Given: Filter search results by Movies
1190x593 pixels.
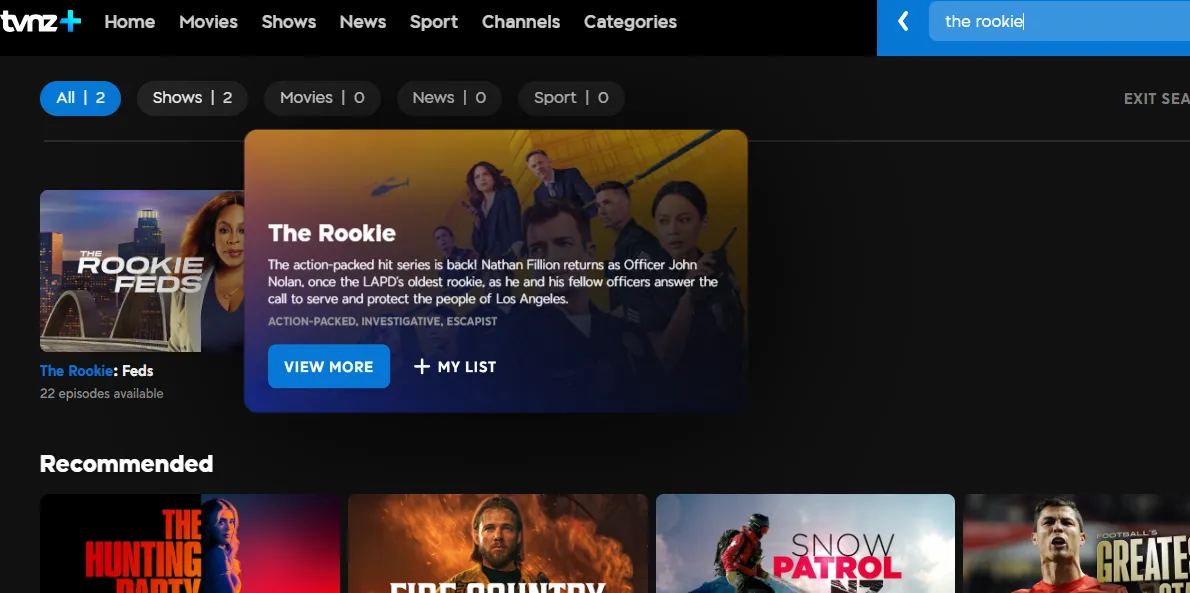Looking at the screenshot, I should point(322,98).
